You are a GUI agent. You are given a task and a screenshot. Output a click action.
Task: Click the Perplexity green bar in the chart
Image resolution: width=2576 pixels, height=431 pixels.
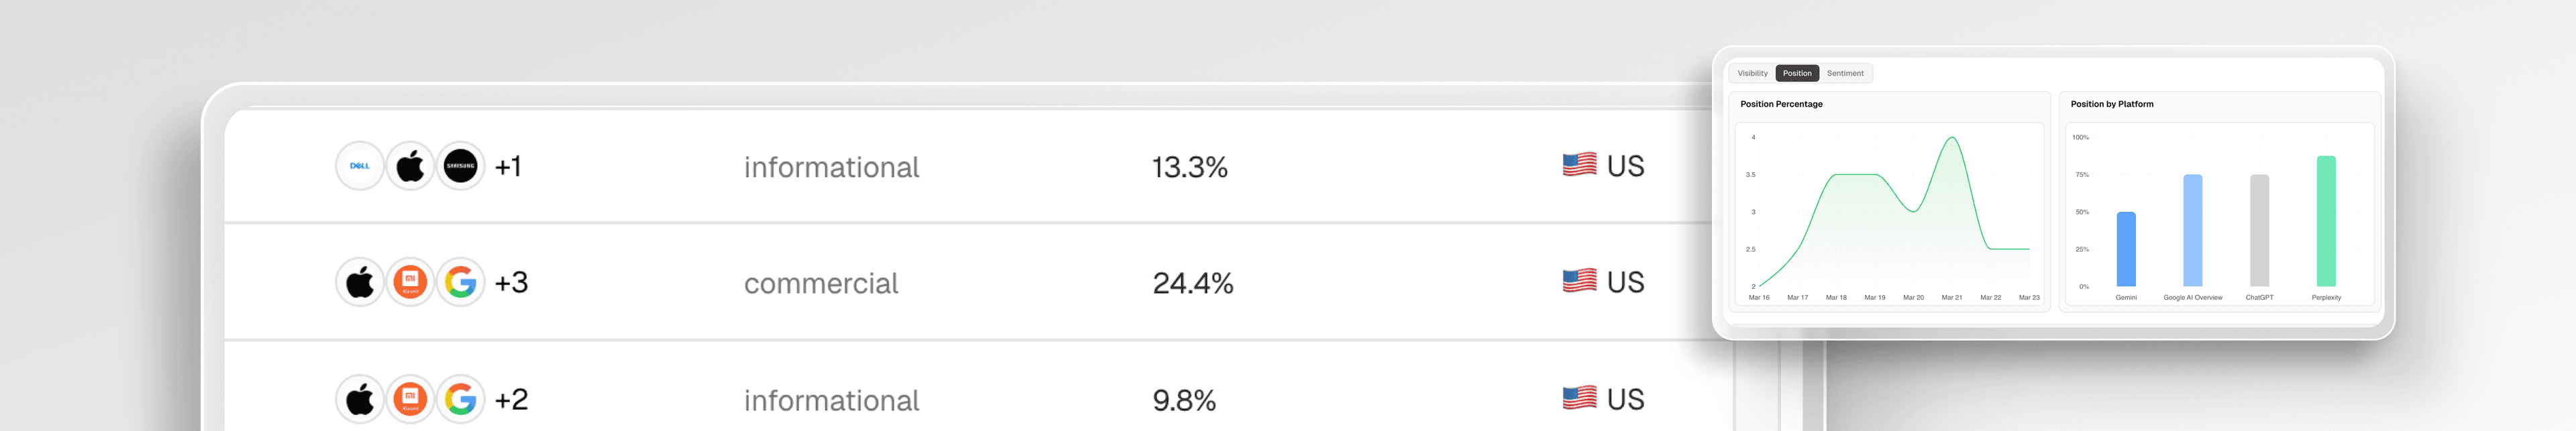[x=2326, y=222]
